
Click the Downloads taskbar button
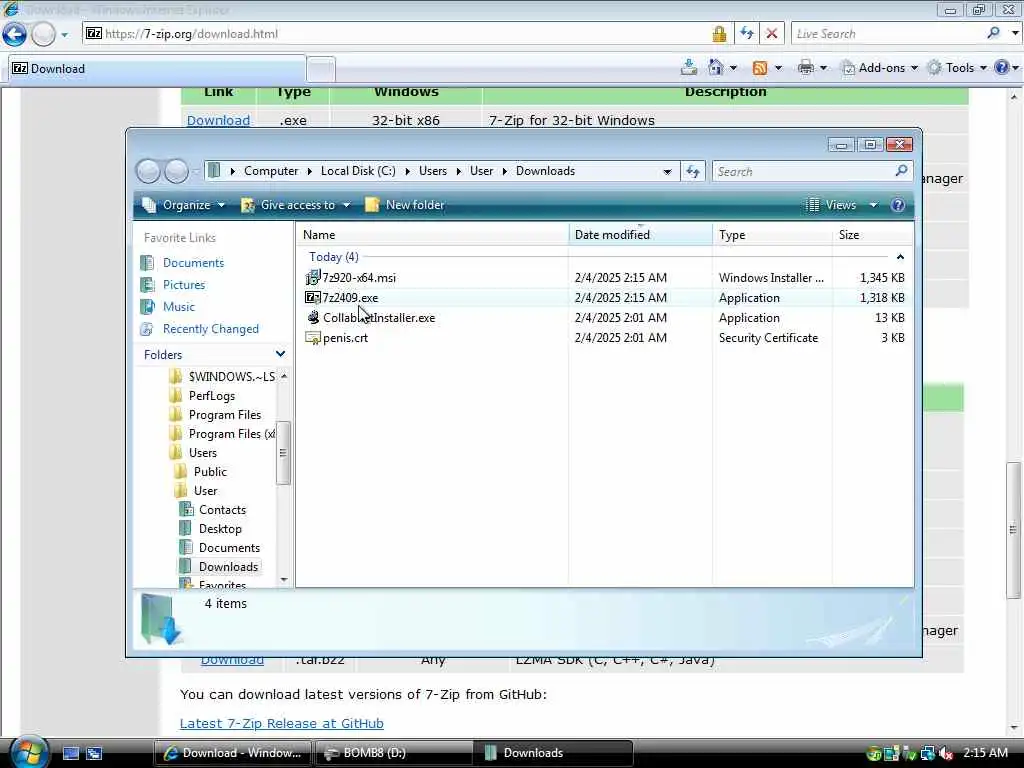coord(554,753)
